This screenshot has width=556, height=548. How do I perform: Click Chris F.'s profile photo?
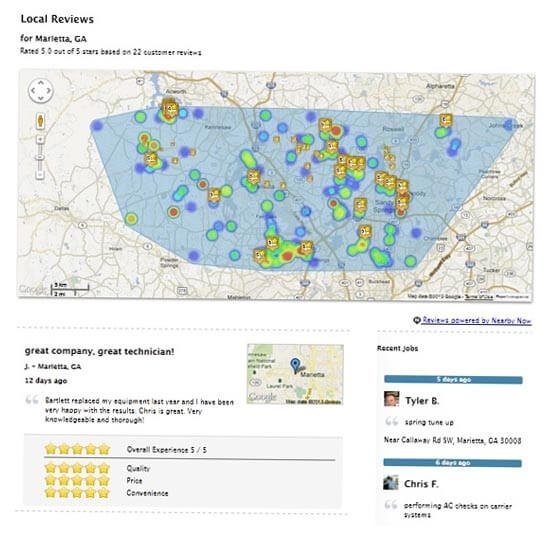391,482
